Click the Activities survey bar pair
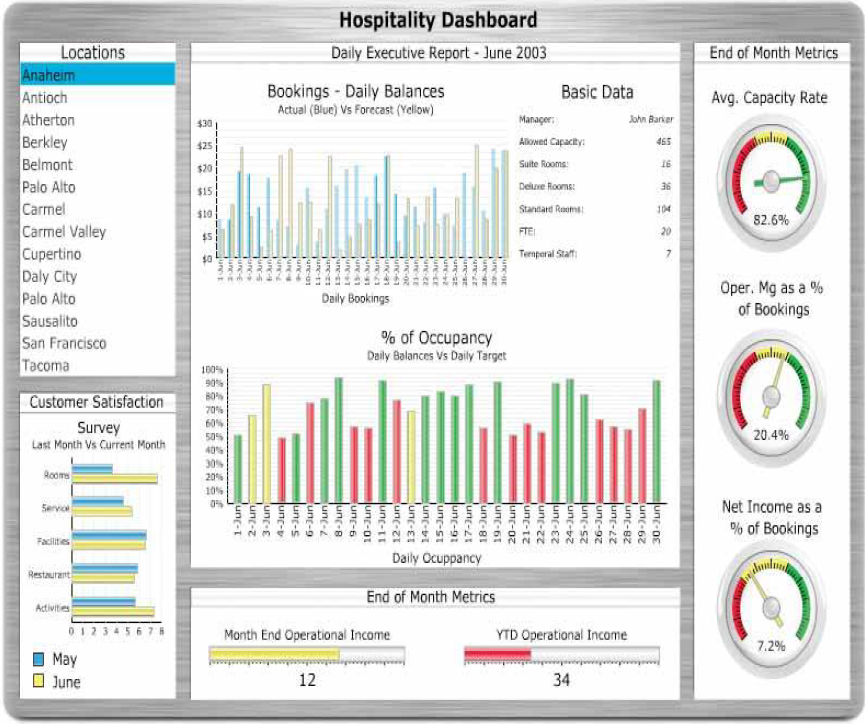This screenshot has width=865, height=724. tap(111, 606)
